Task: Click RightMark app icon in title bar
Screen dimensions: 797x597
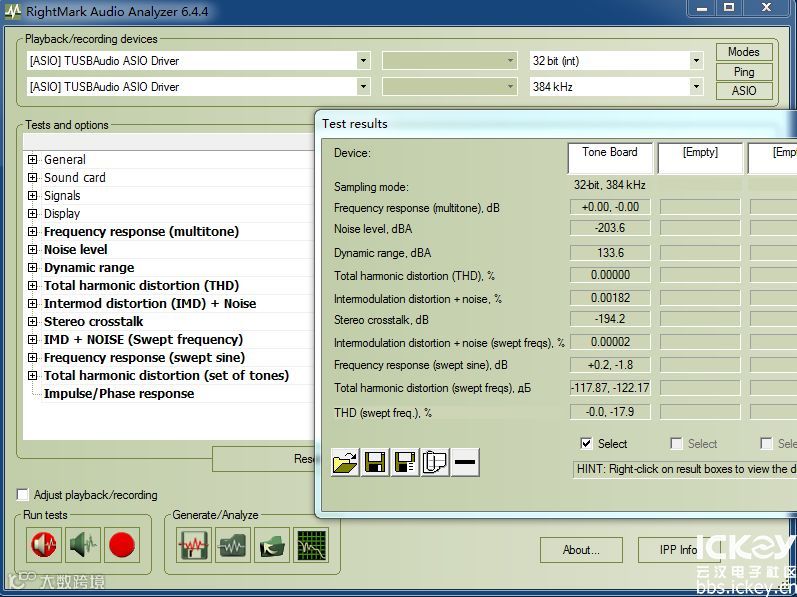Action: [x=13, y=11]
